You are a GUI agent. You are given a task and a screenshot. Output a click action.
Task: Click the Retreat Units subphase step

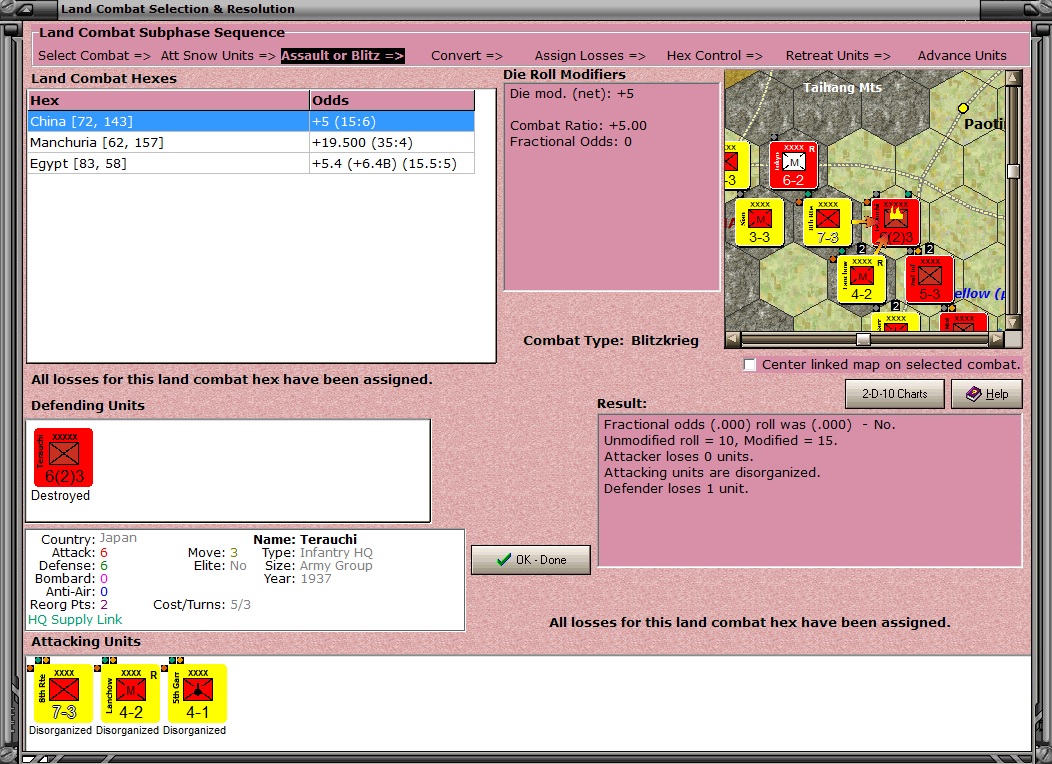(839, 56)
